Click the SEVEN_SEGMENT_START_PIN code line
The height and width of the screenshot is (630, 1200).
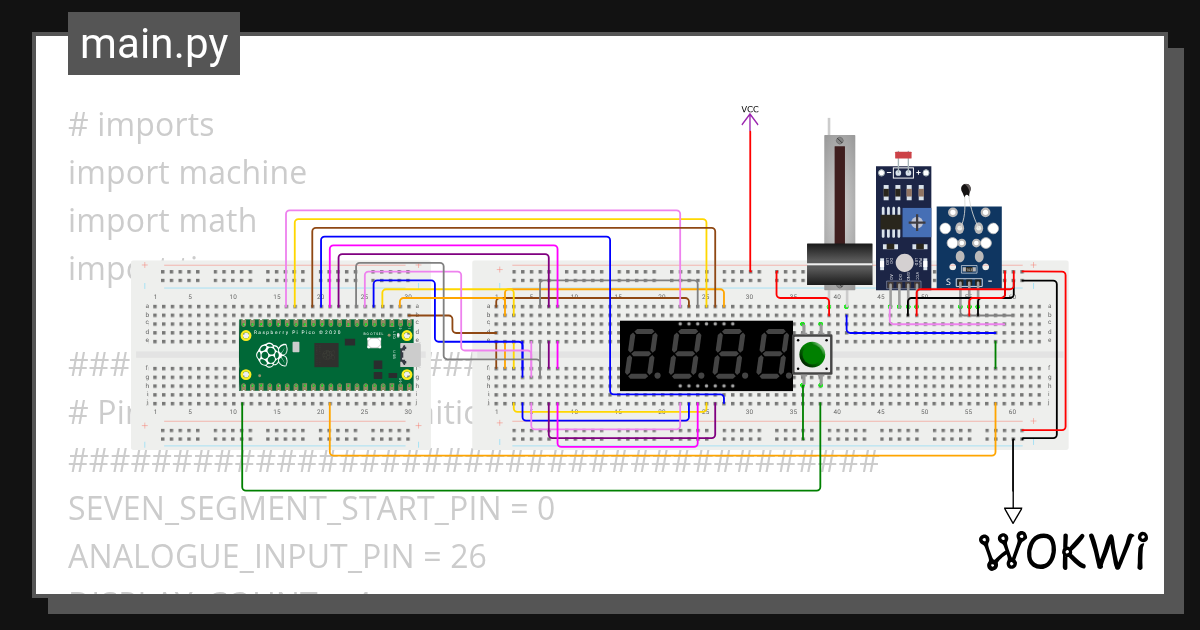tap(310, 508)
